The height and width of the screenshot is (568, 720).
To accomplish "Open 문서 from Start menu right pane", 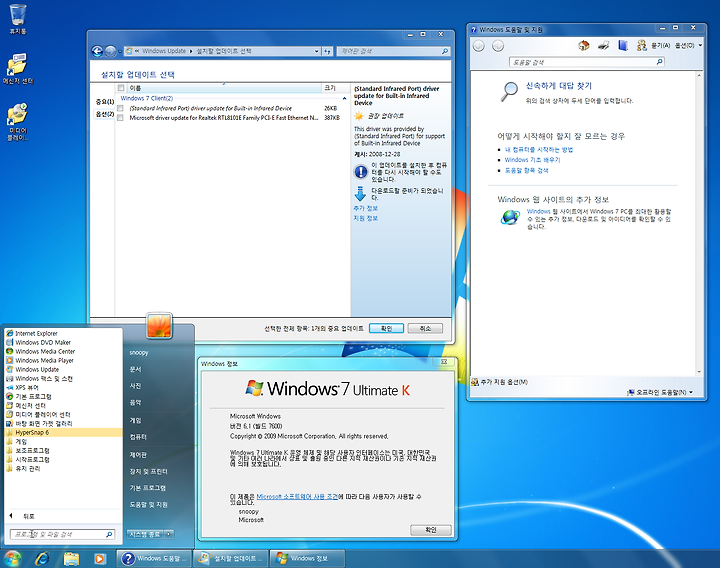I will 135,369.
